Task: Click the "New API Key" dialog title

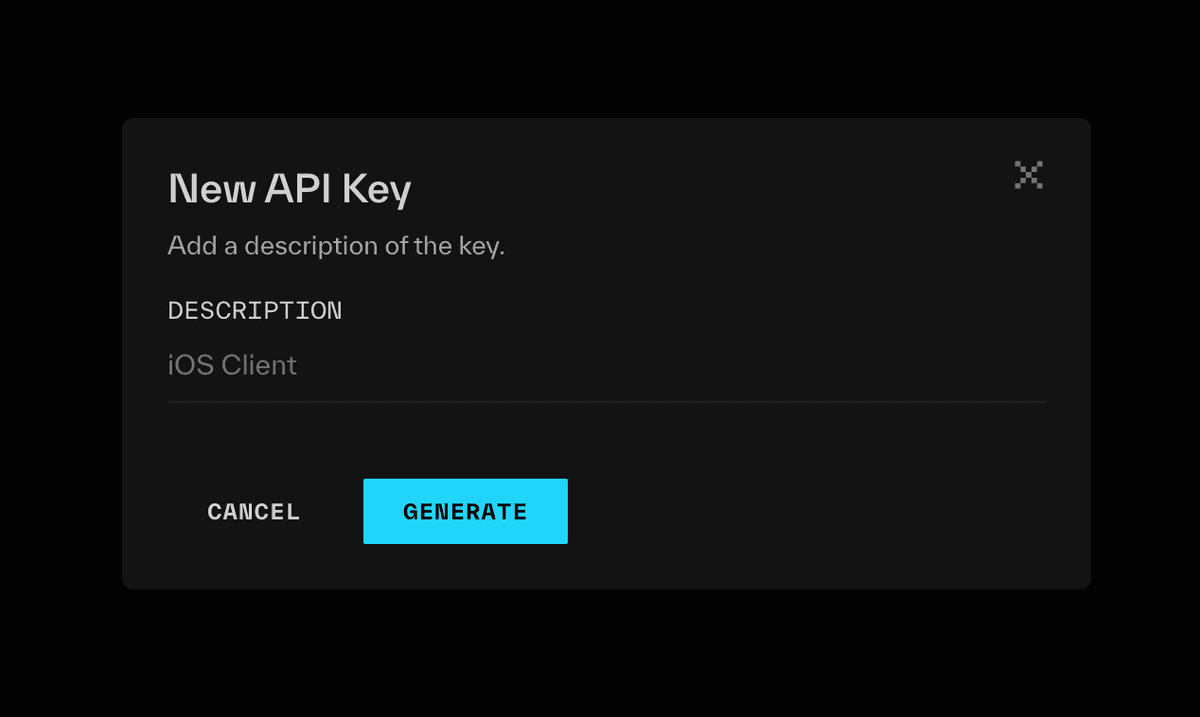Action: [290, 189]
